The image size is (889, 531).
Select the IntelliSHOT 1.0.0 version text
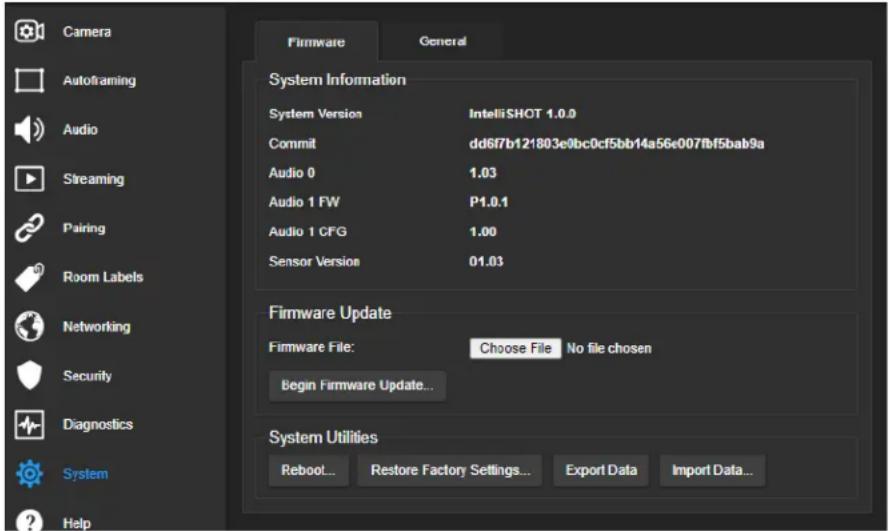pos(522,114)
